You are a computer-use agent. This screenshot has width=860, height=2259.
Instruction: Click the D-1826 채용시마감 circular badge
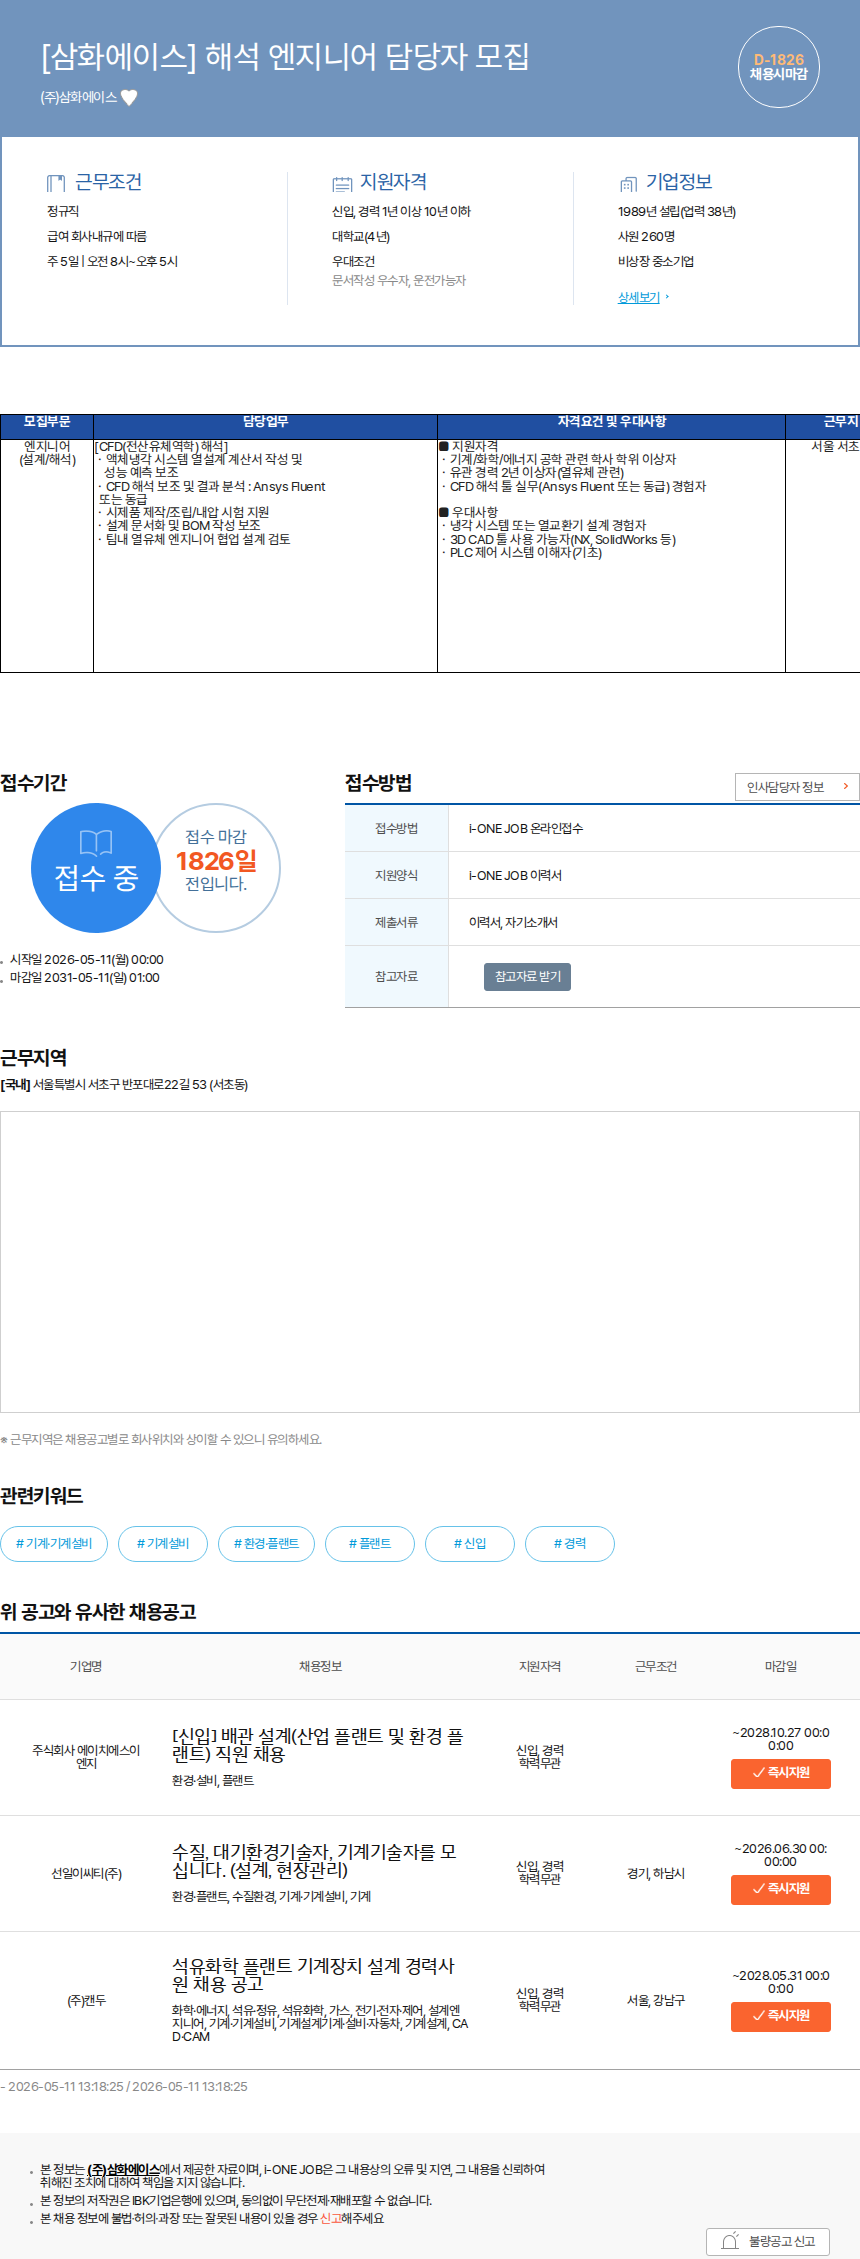779,67
